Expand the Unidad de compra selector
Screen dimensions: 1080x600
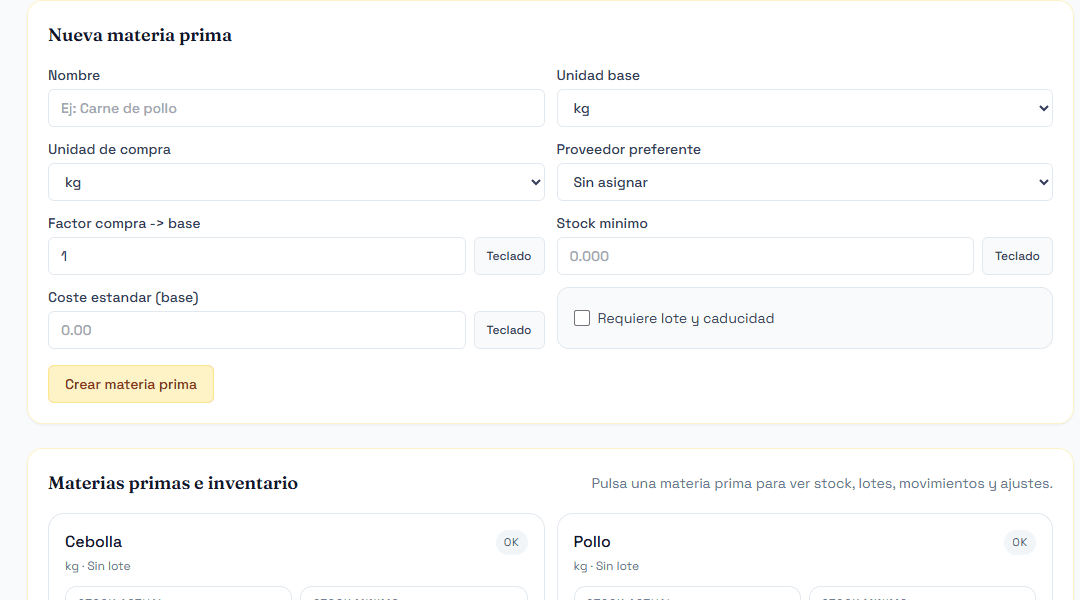click(296, 182)
